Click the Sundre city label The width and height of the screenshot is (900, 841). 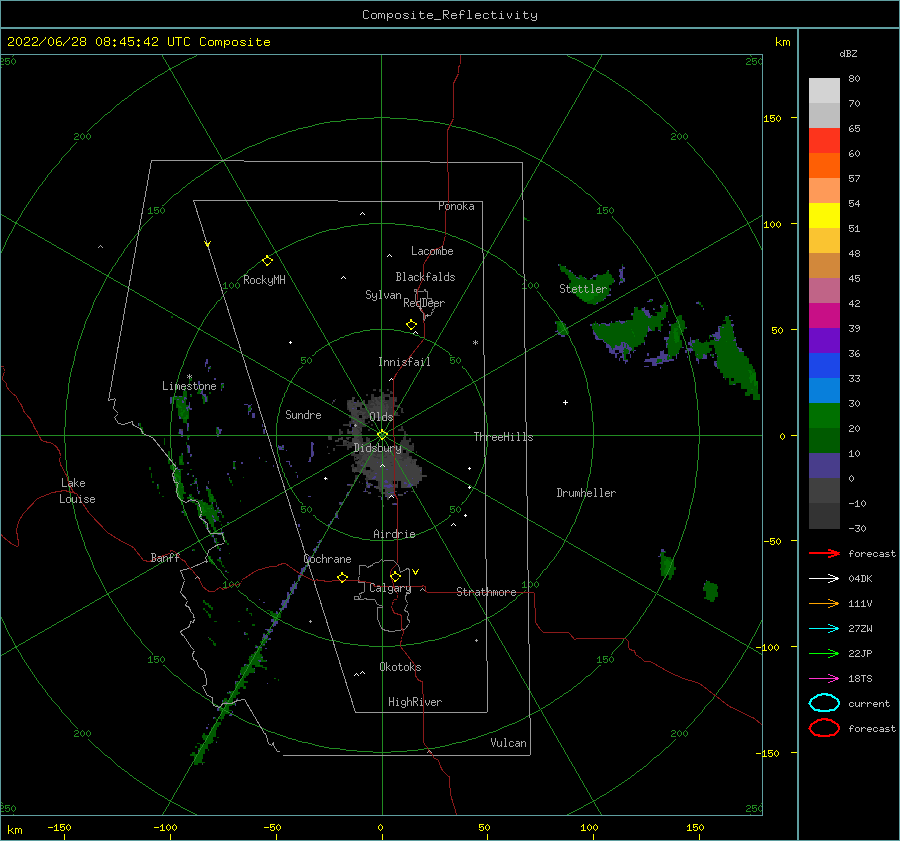click(x=303, y=414)
